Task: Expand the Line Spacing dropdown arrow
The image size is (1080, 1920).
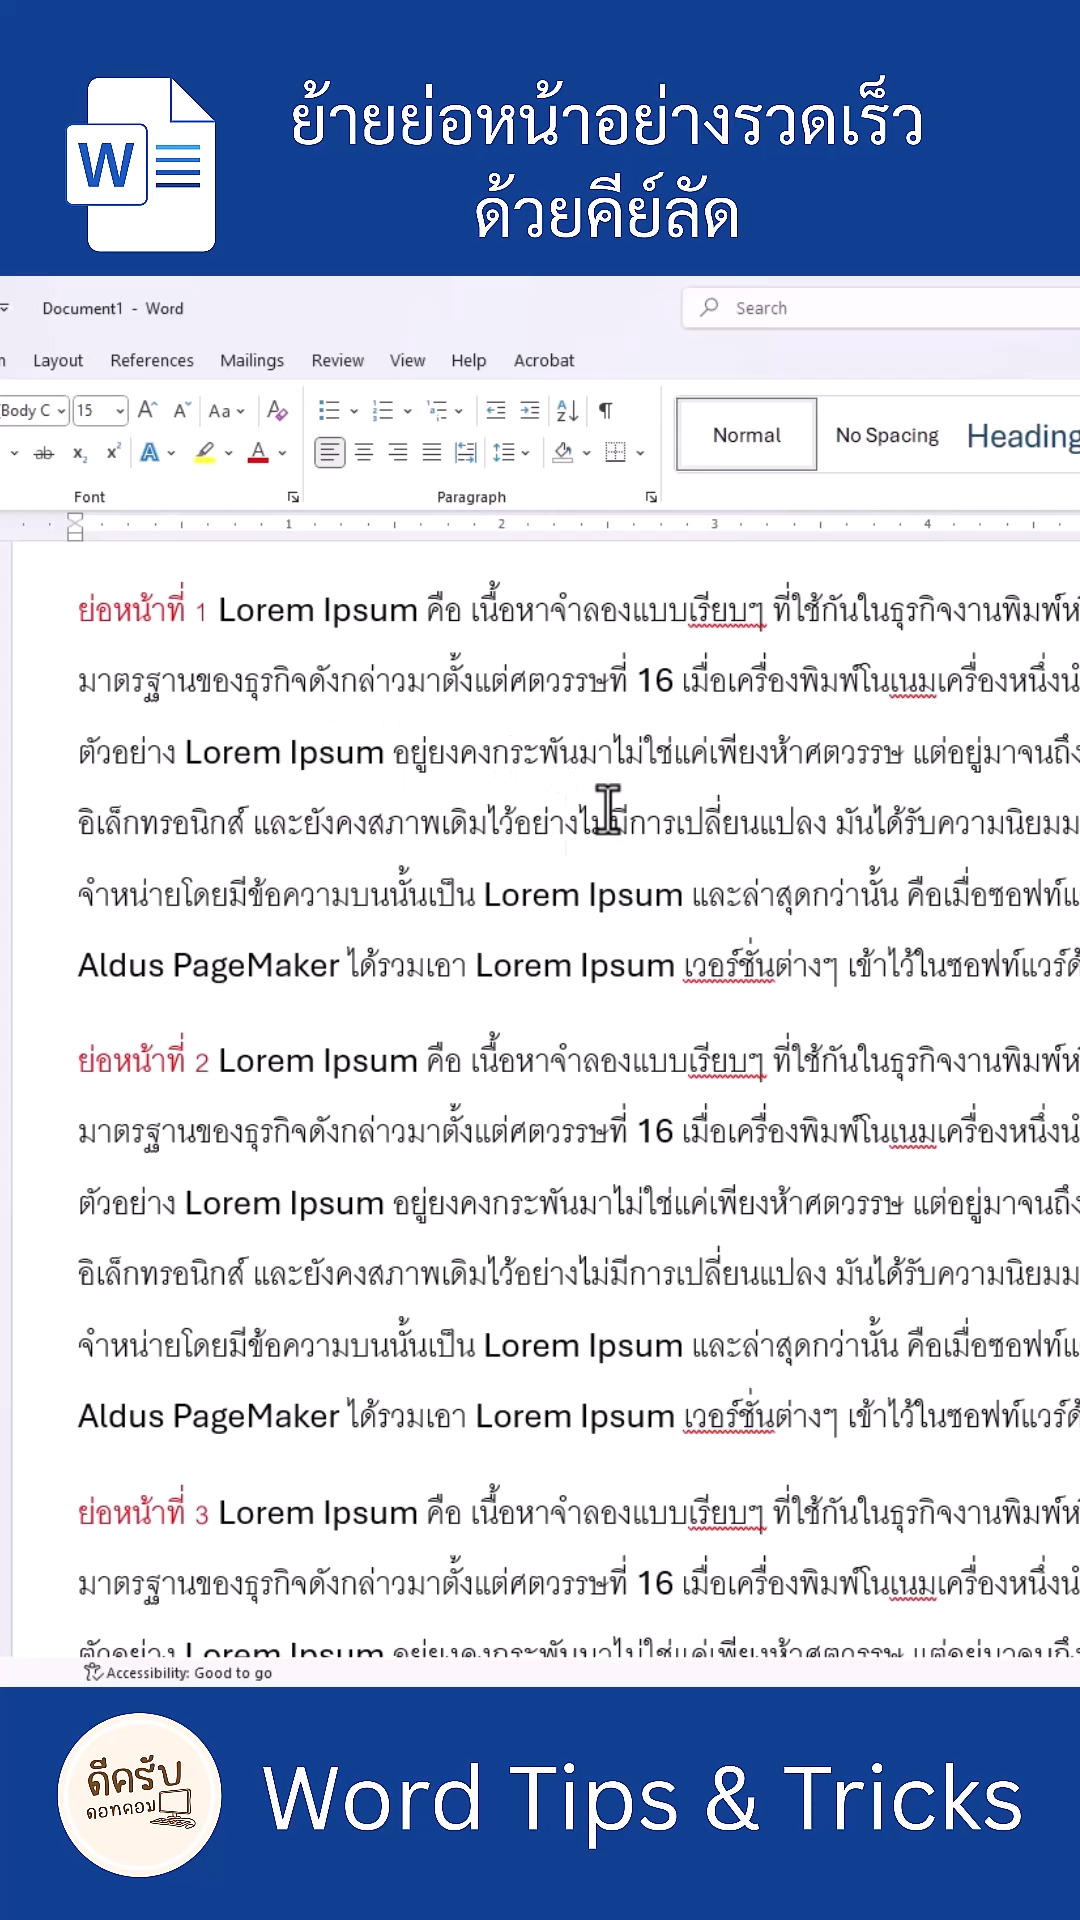Action: point(525,454)
